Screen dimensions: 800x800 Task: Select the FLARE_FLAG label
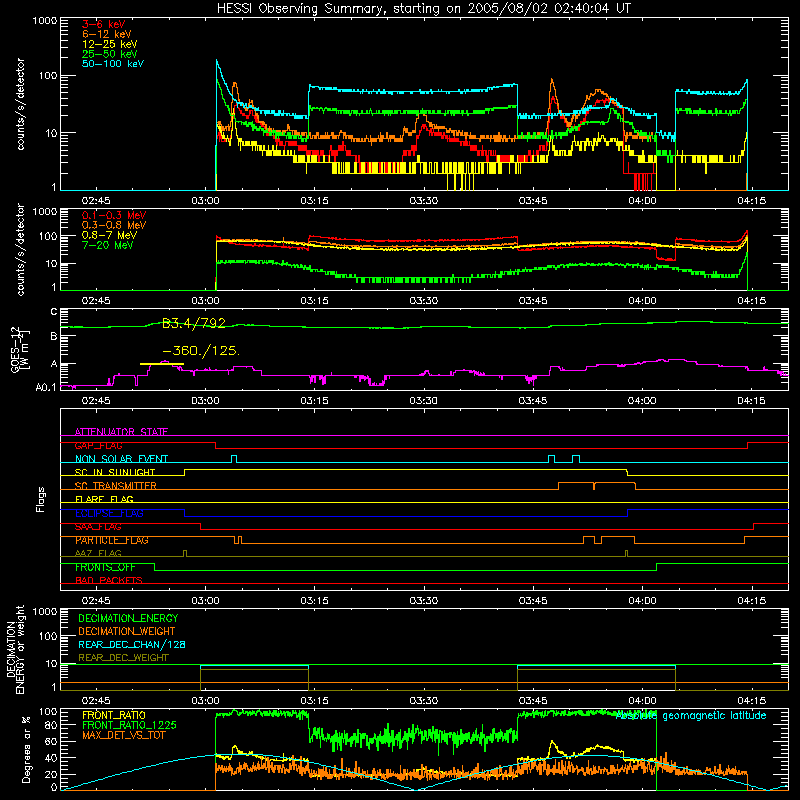tap(104, 499)
